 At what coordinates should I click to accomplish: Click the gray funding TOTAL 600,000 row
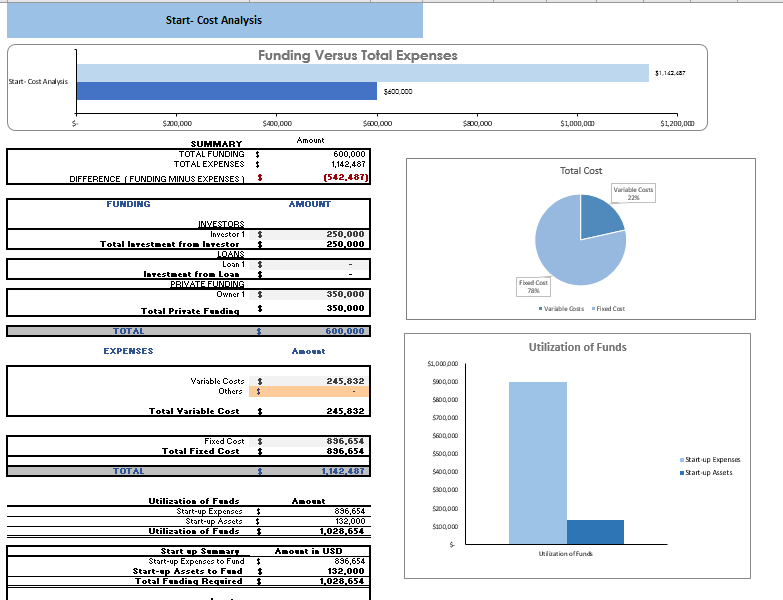[x=189, y=331]
